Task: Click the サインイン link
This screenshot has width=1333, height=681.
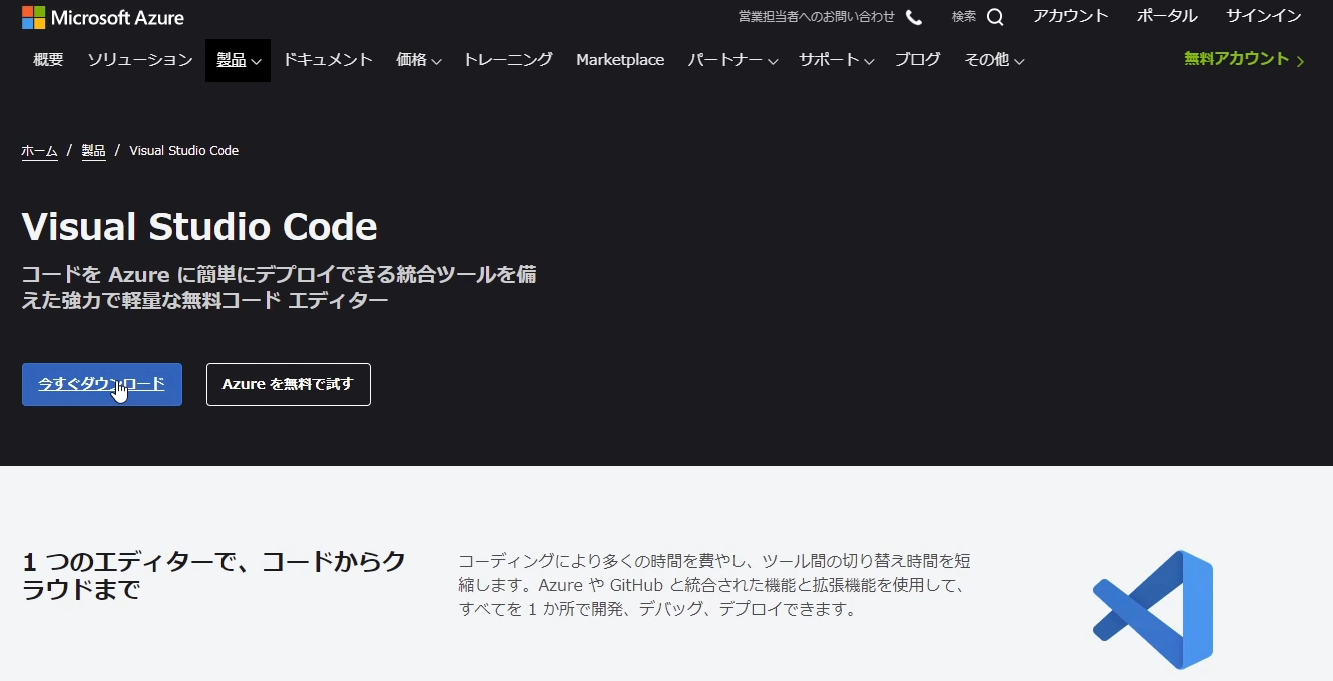Action: (1264, 16)
